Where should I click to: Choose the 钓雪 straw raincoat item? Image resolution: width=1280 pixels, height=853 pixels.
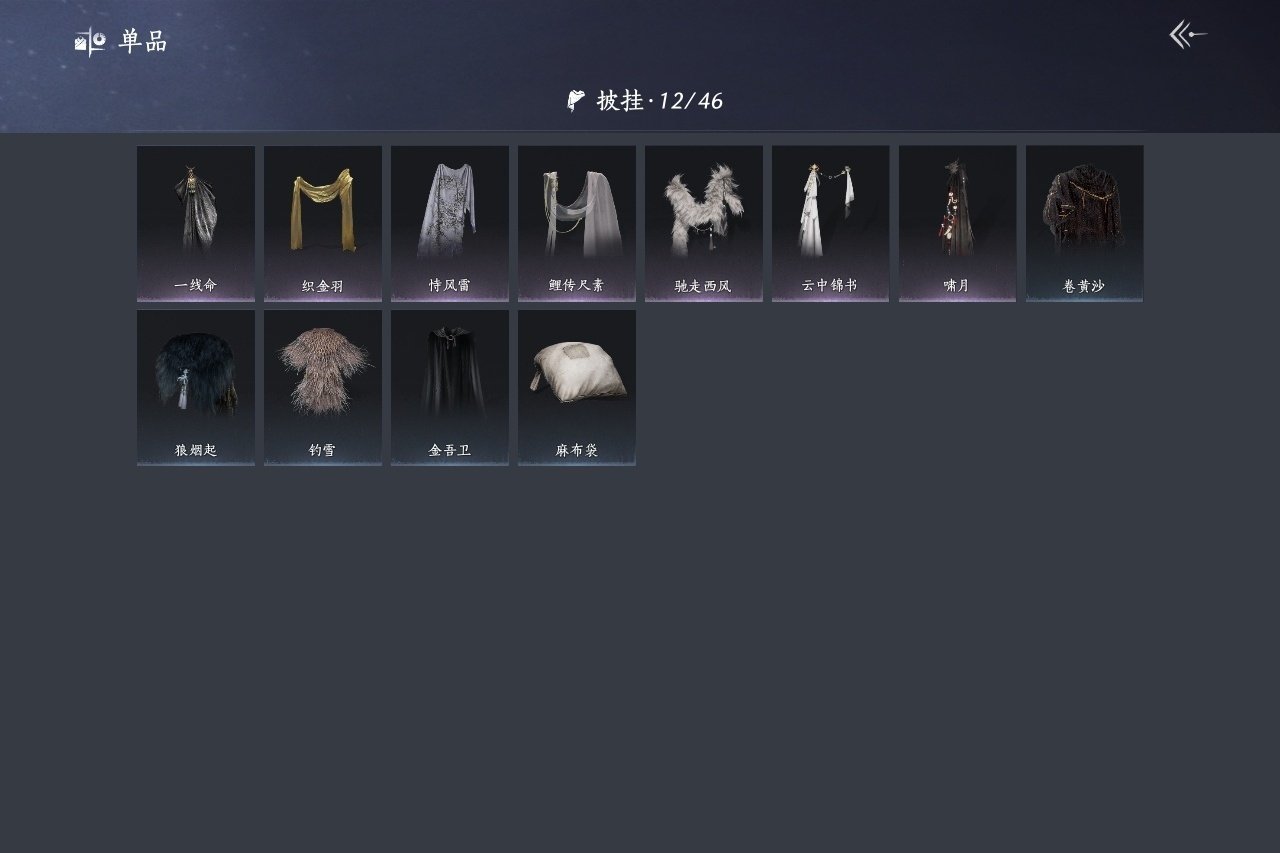[x=323, y=387]
